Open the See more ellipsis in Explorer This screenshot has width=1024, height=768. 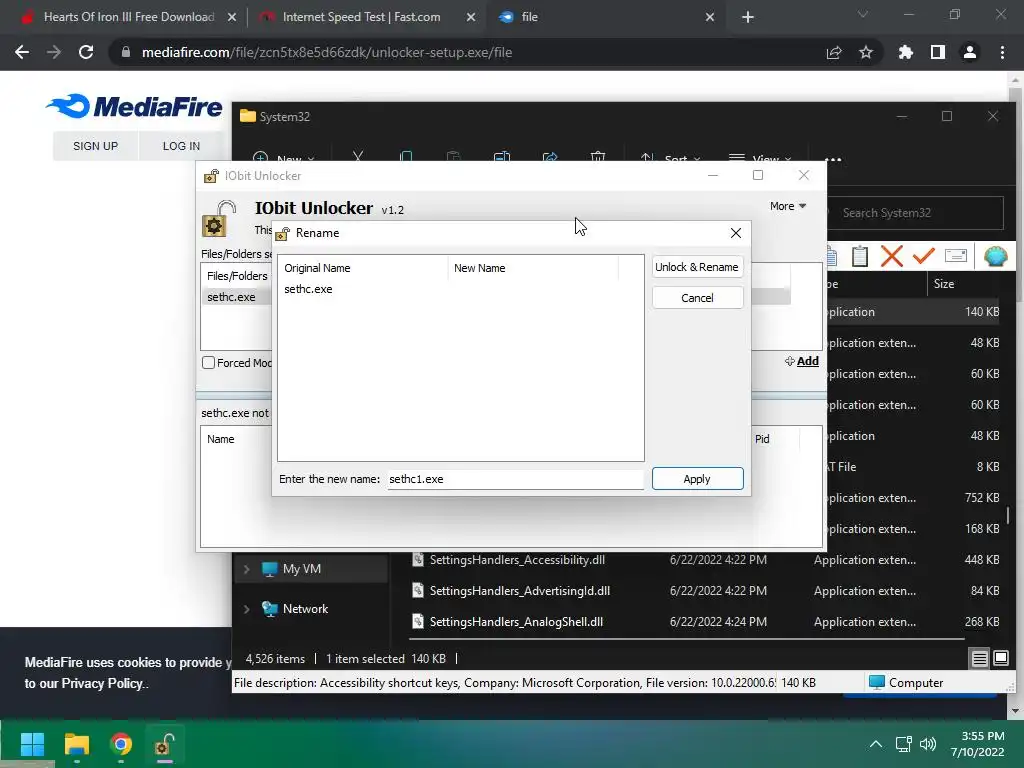click(x=833, y=158)
